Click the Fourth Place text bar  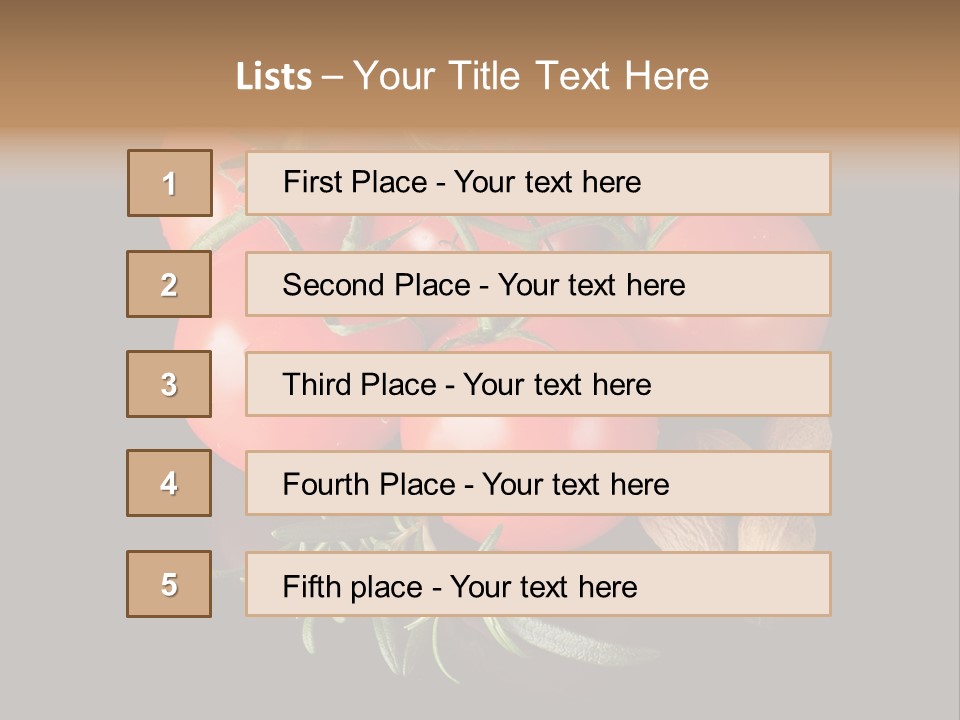(x=538, y=483)
